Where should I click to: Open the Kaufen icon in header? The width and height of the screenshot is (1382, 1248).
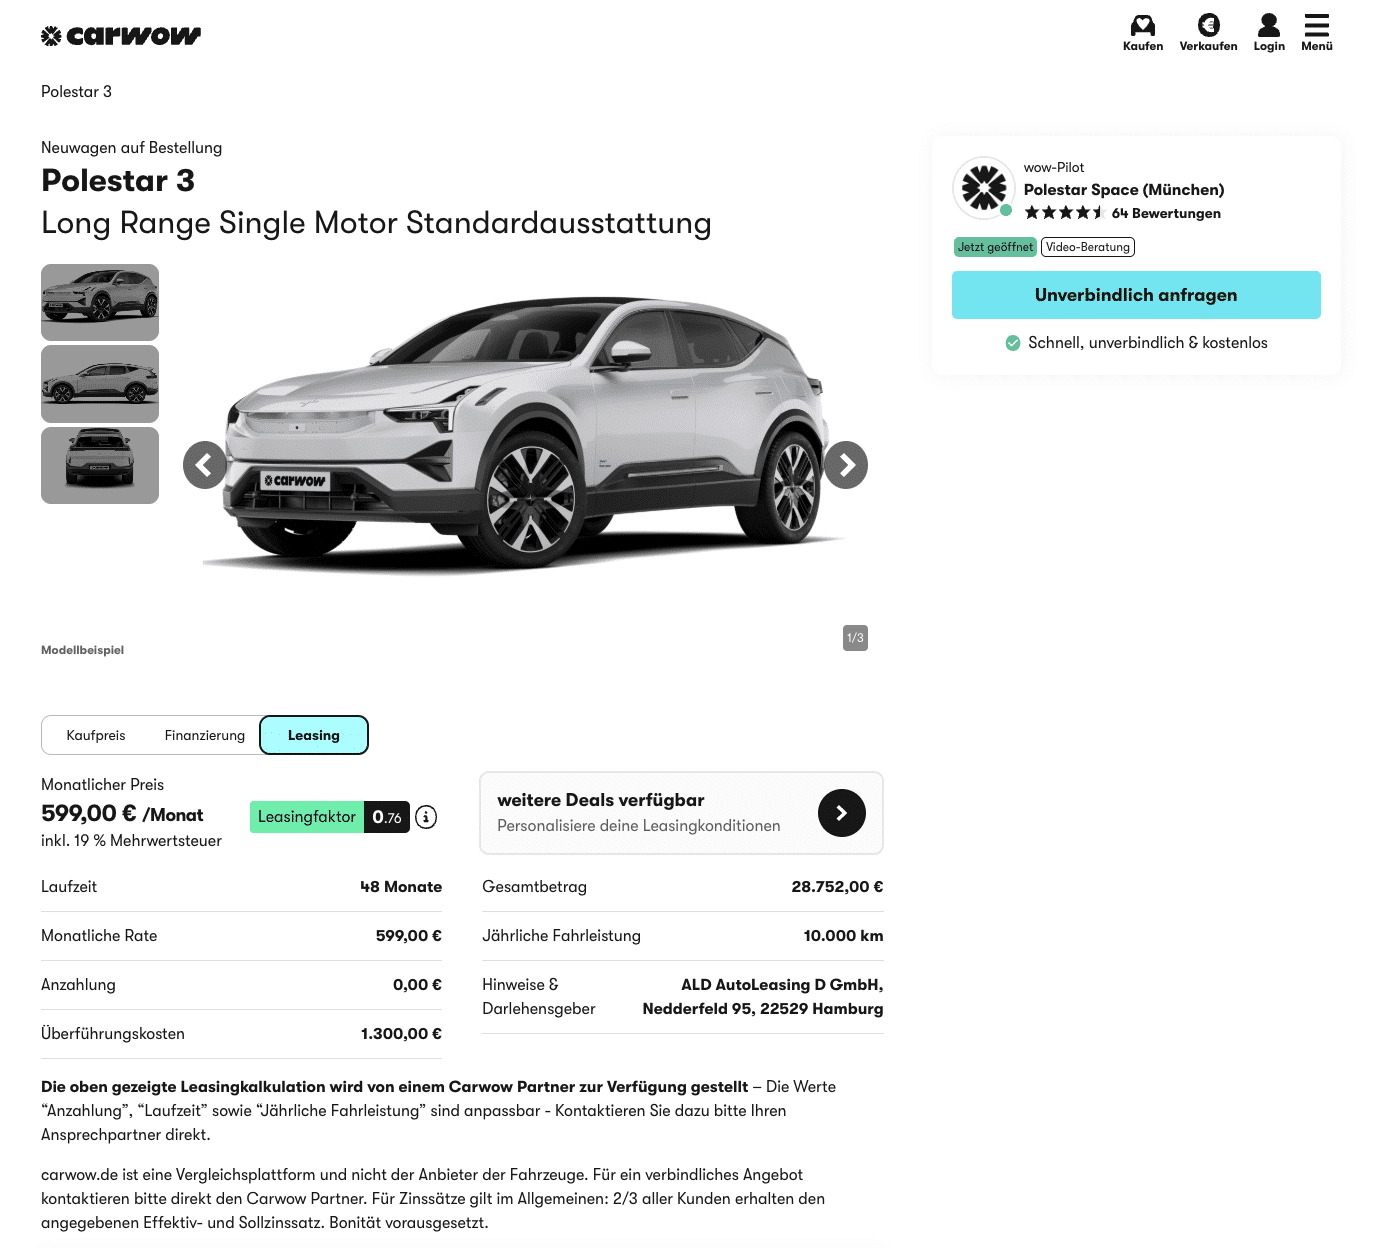click(x=1142, y=26)
